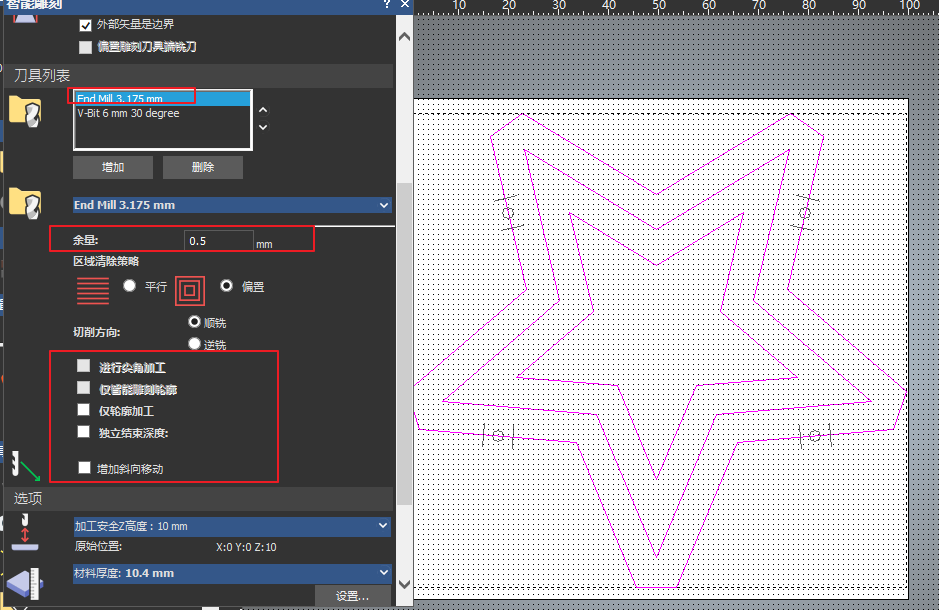Select the 偏置 offset radio button
Image resolution: width=939 pixels, height=610 pixels.
pos(226,286)
